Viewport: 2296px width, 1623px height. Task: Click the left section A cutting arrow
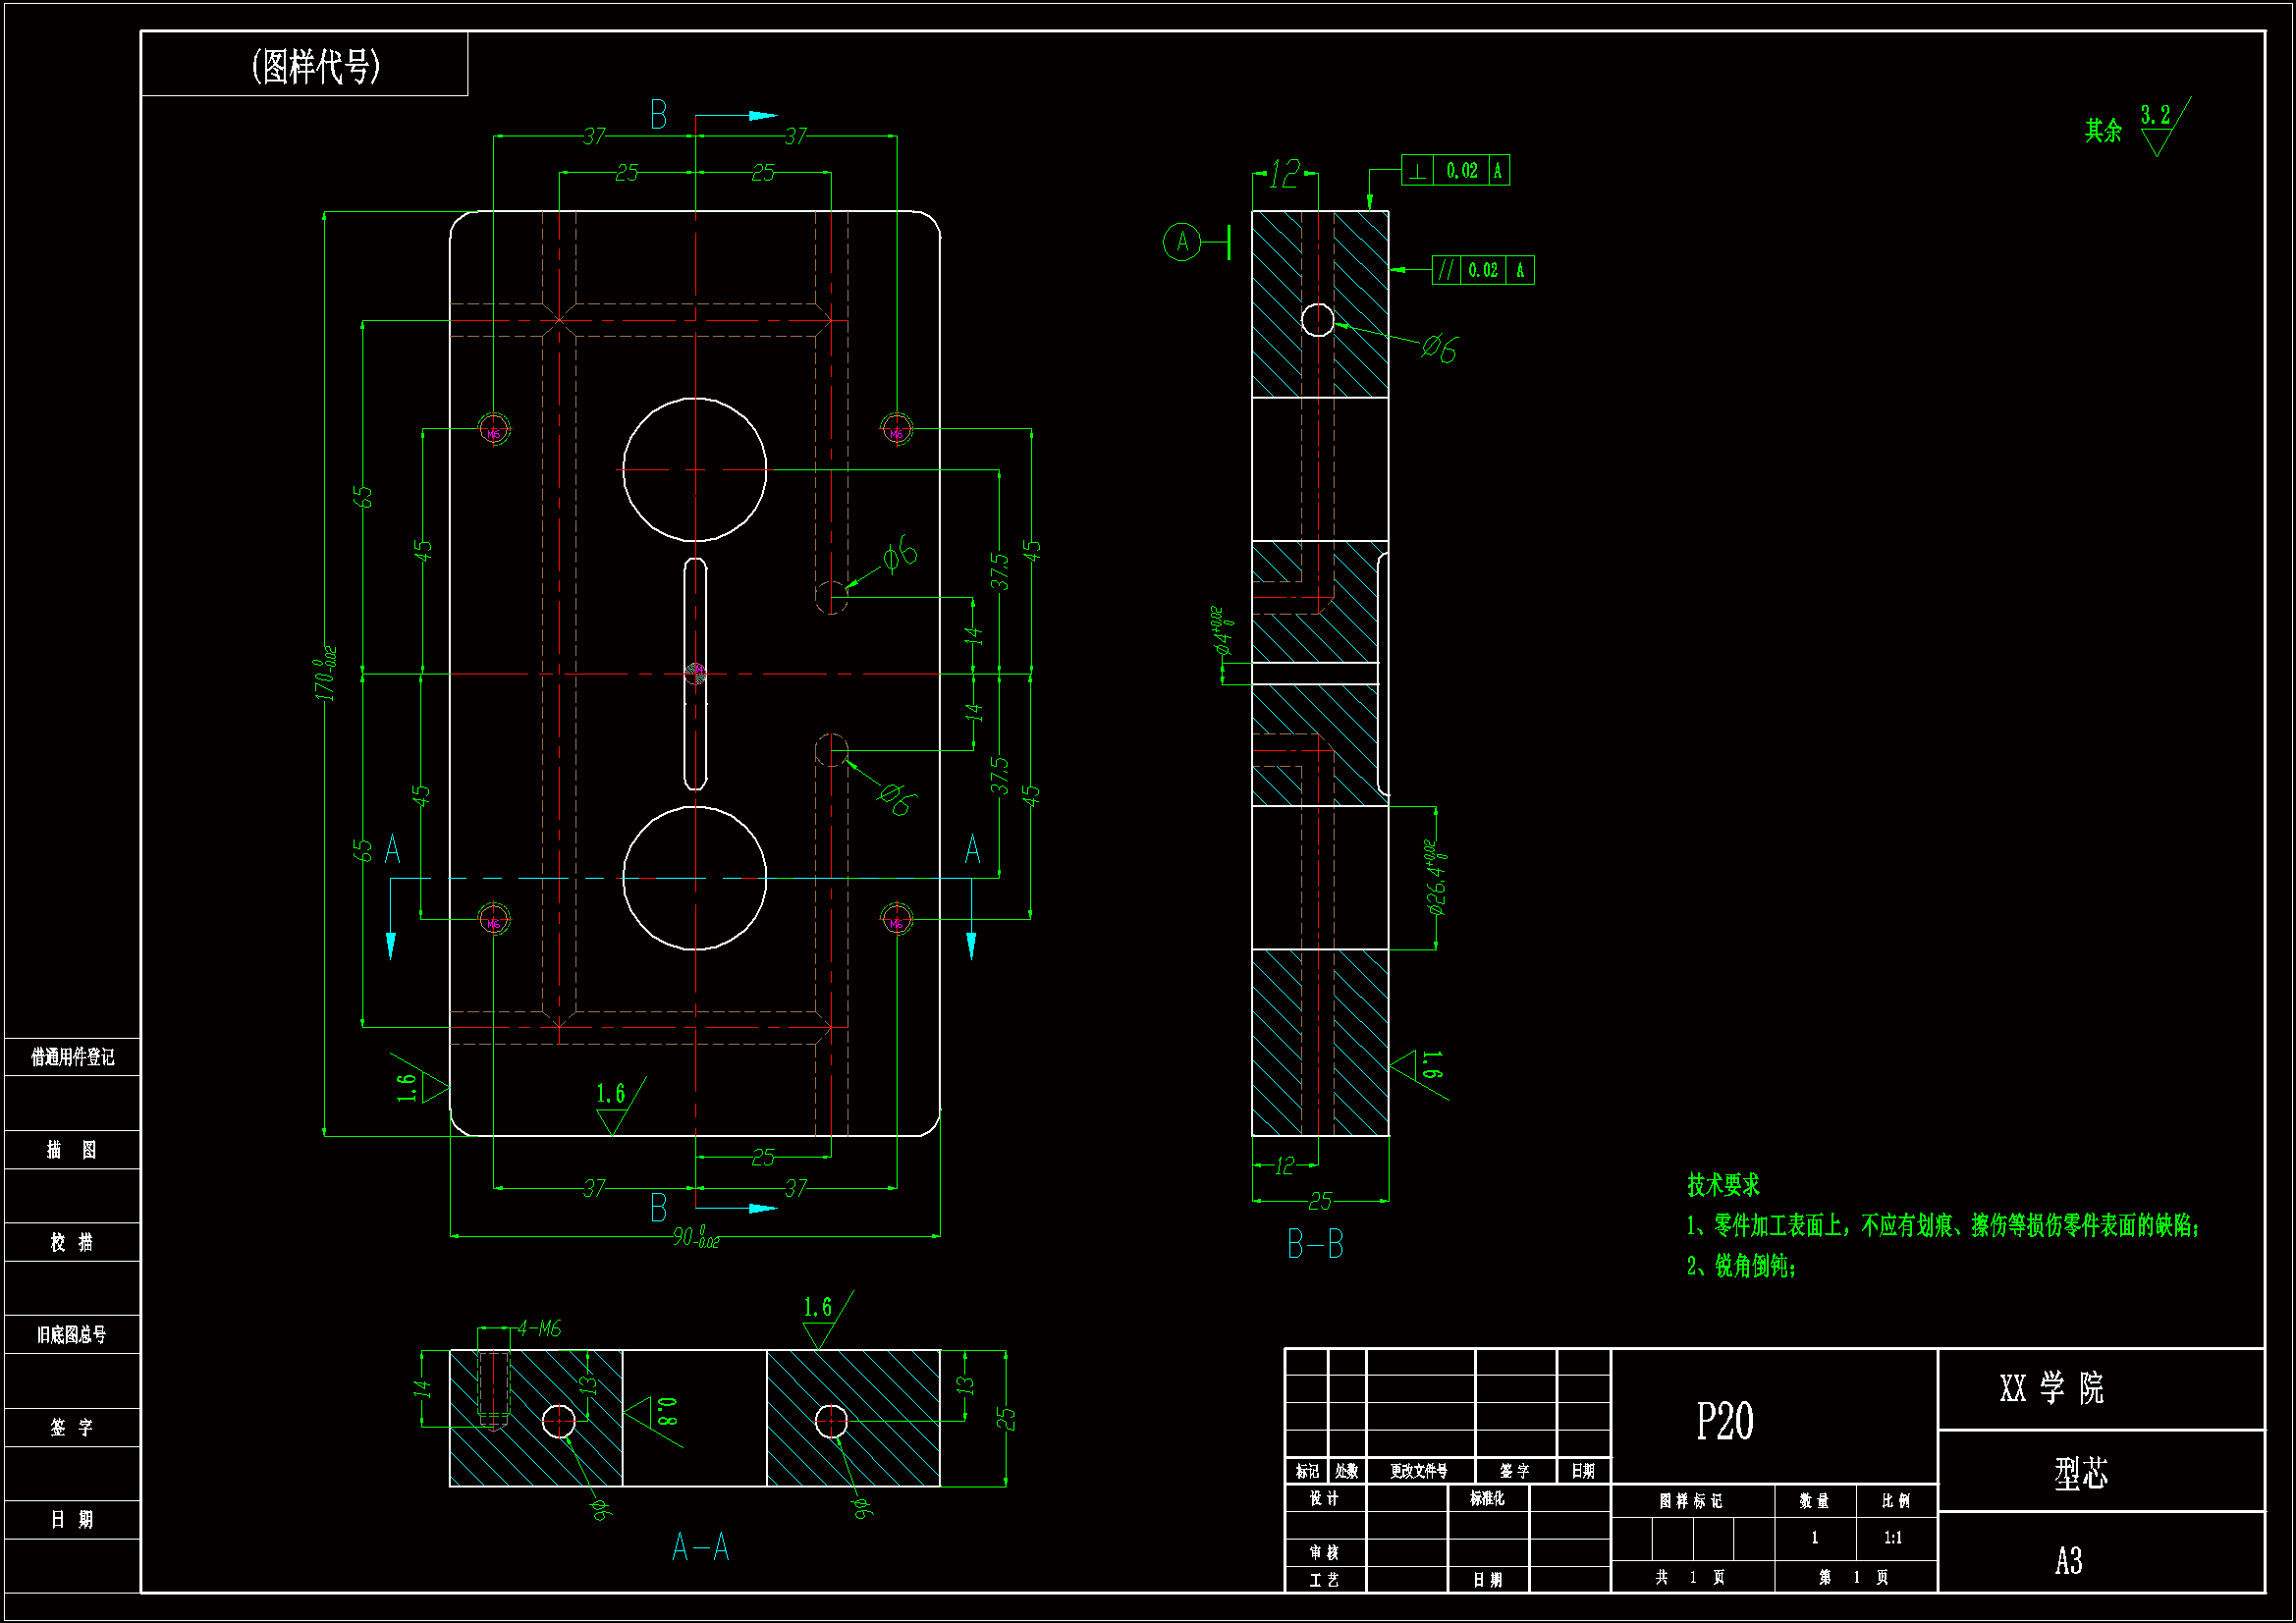[391, 943]
